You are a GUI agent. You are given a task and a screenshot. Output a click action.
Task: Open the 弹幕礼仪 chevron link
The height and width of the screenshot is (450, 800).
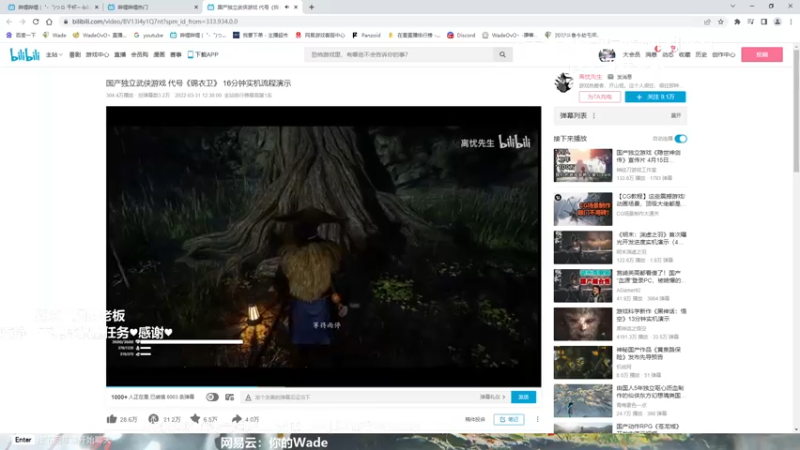point(492,397)
